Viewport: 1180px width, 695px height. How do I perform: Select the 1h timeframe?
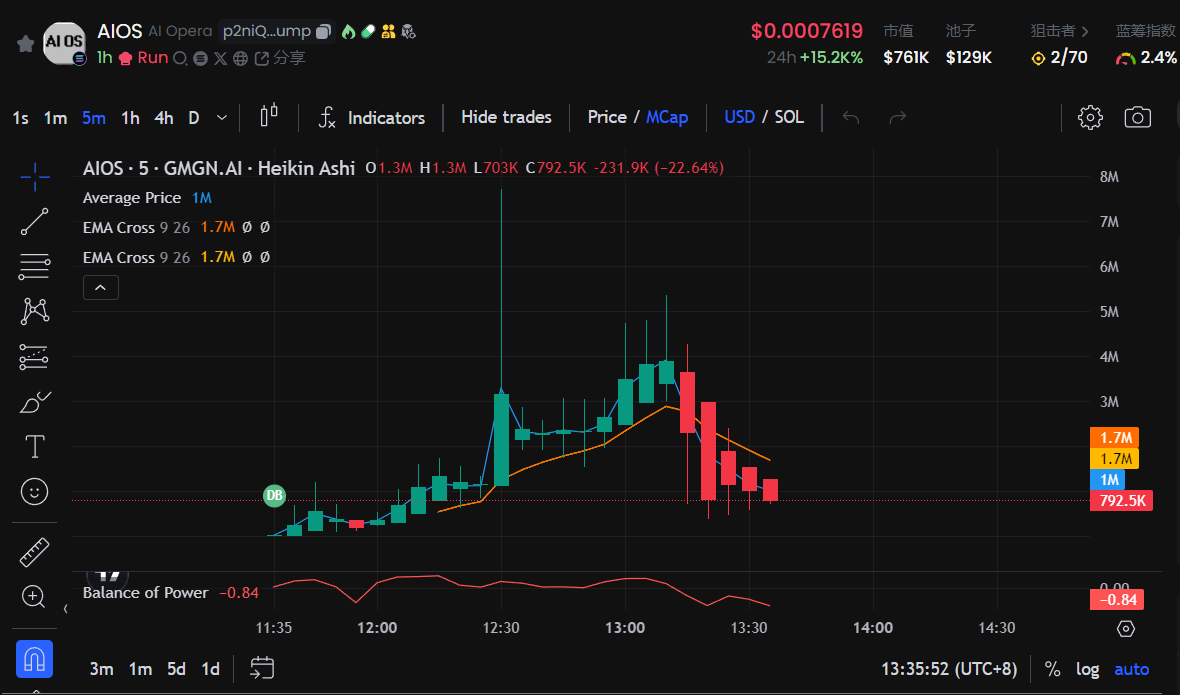point(130,118)
